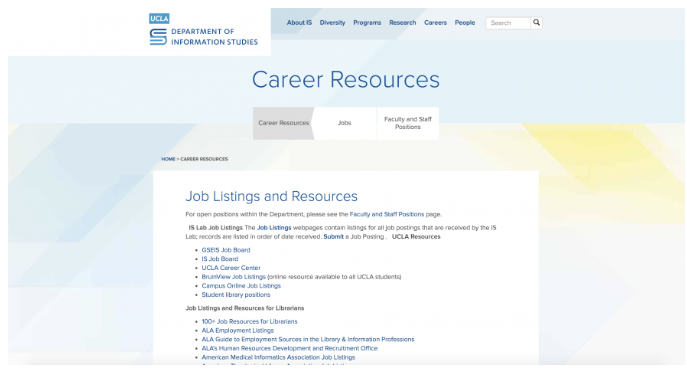
Task: Open the Programs menu item
Action: click(x=367, y=22)
